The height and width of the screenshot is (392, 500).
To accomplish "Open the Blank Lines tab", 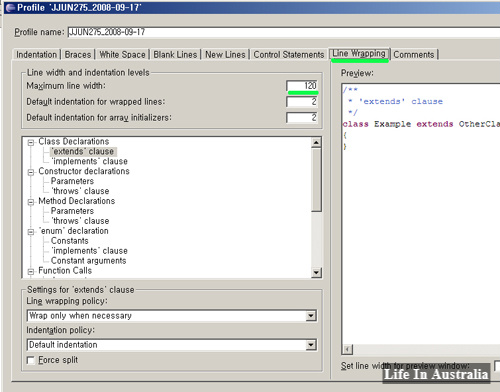I will 175,54.
